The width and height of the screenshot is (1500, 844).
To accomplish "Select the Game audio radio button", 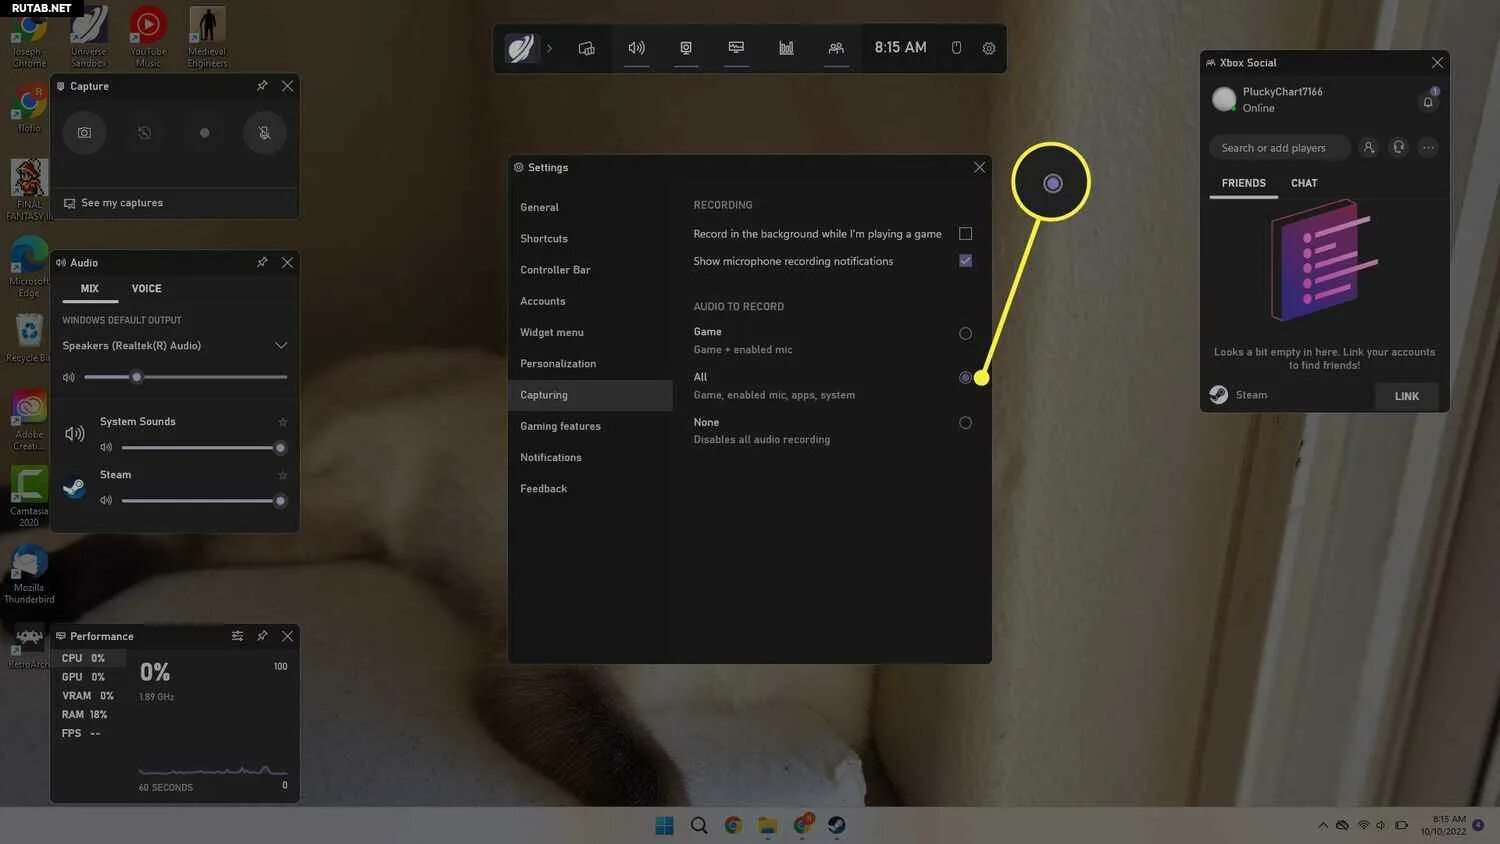I will [x=965, y=333].
